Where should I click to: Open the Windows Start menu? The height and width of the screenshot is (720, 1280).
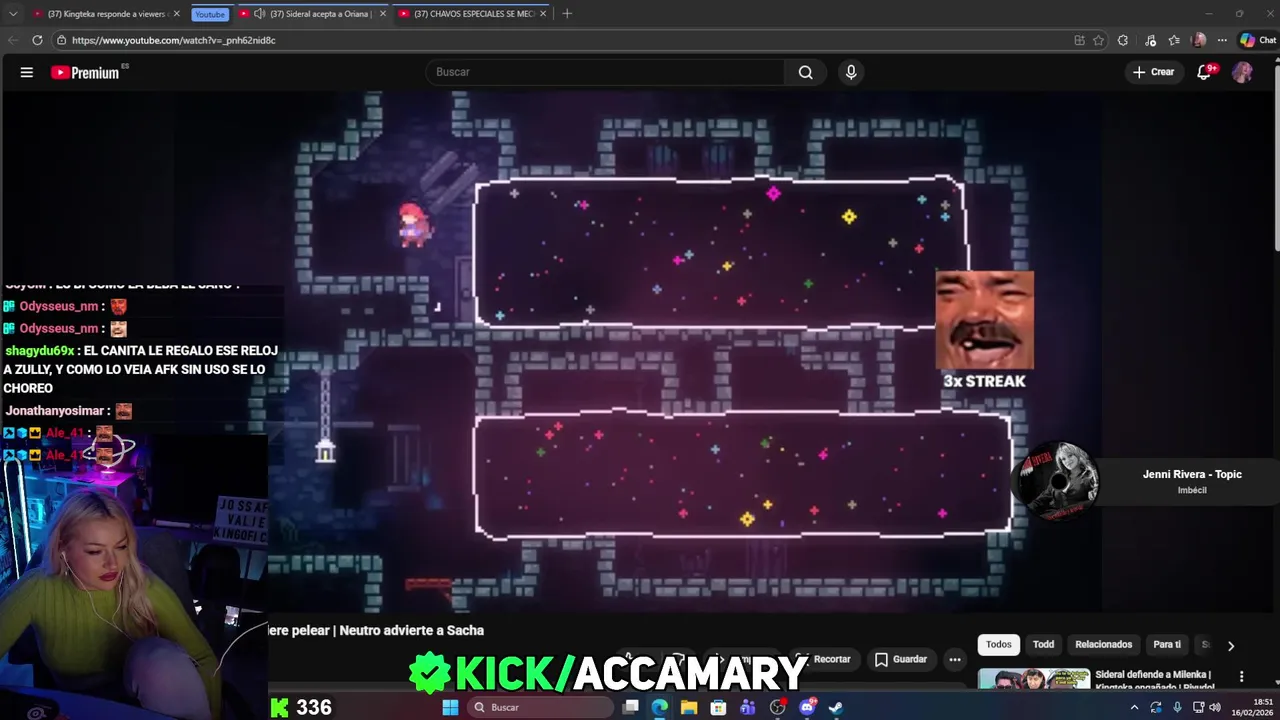[451, 707]
